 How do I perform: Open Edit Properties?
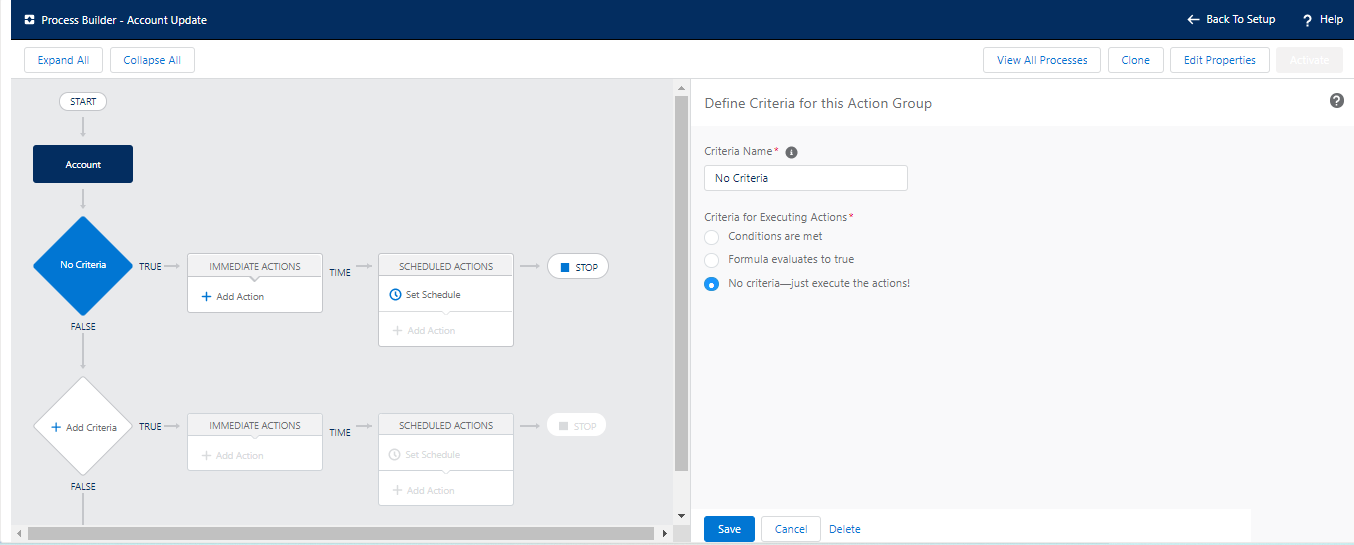pos(1220,60)
